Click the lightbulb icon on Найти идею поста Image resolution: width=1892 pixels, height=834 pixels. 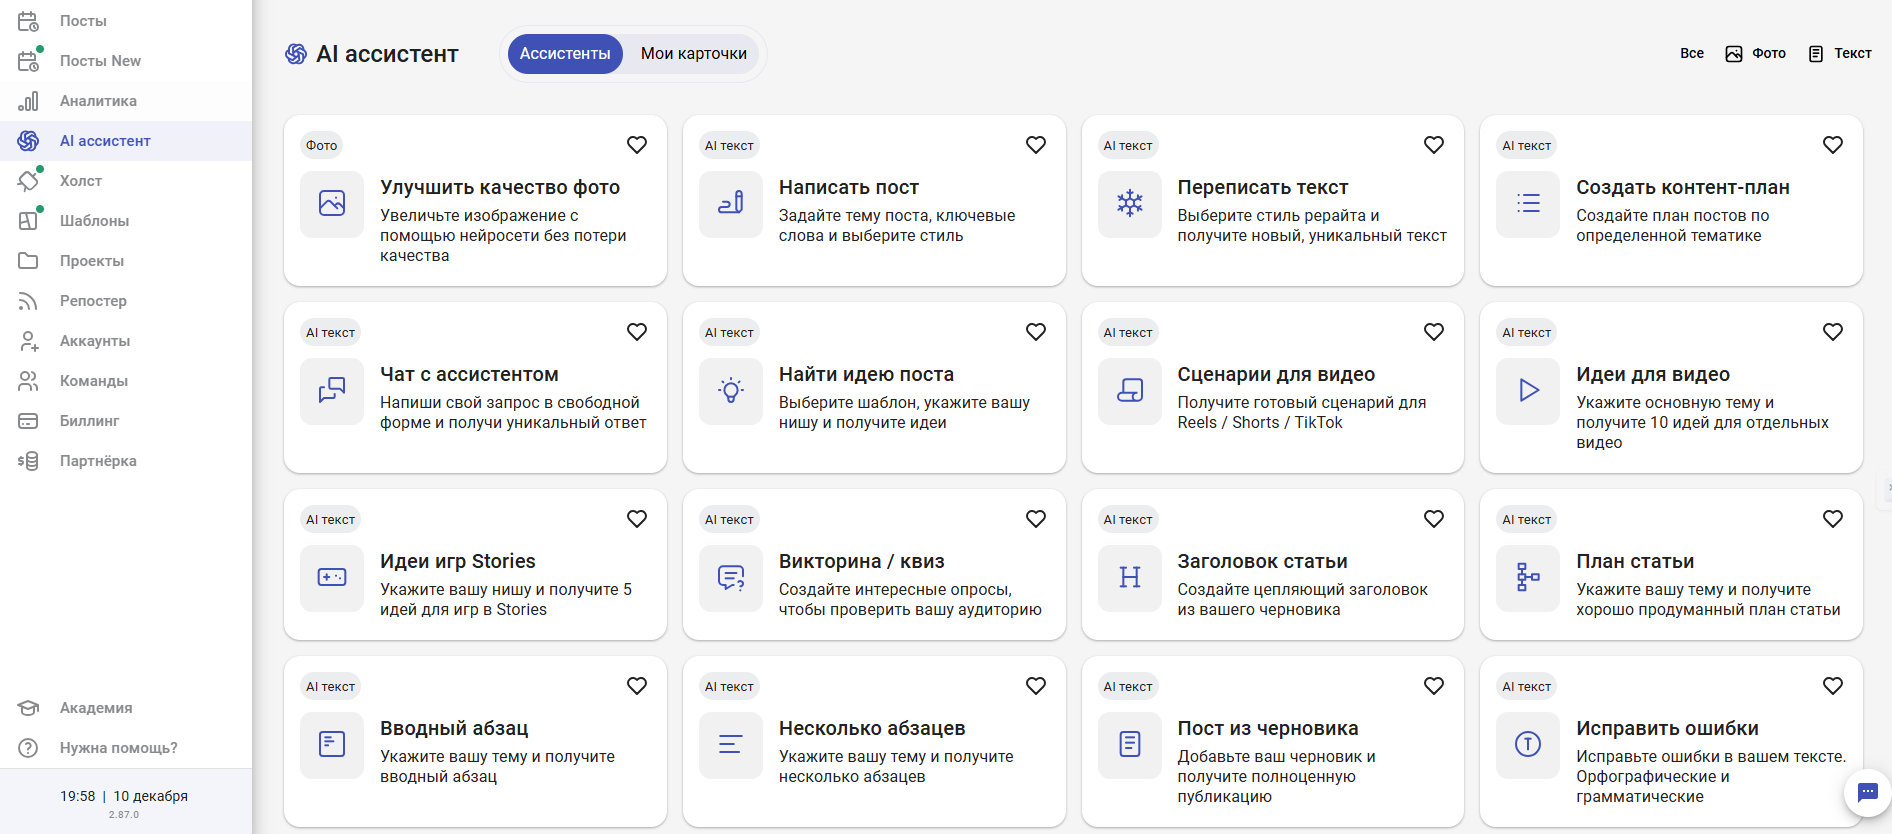click(731, 390)
